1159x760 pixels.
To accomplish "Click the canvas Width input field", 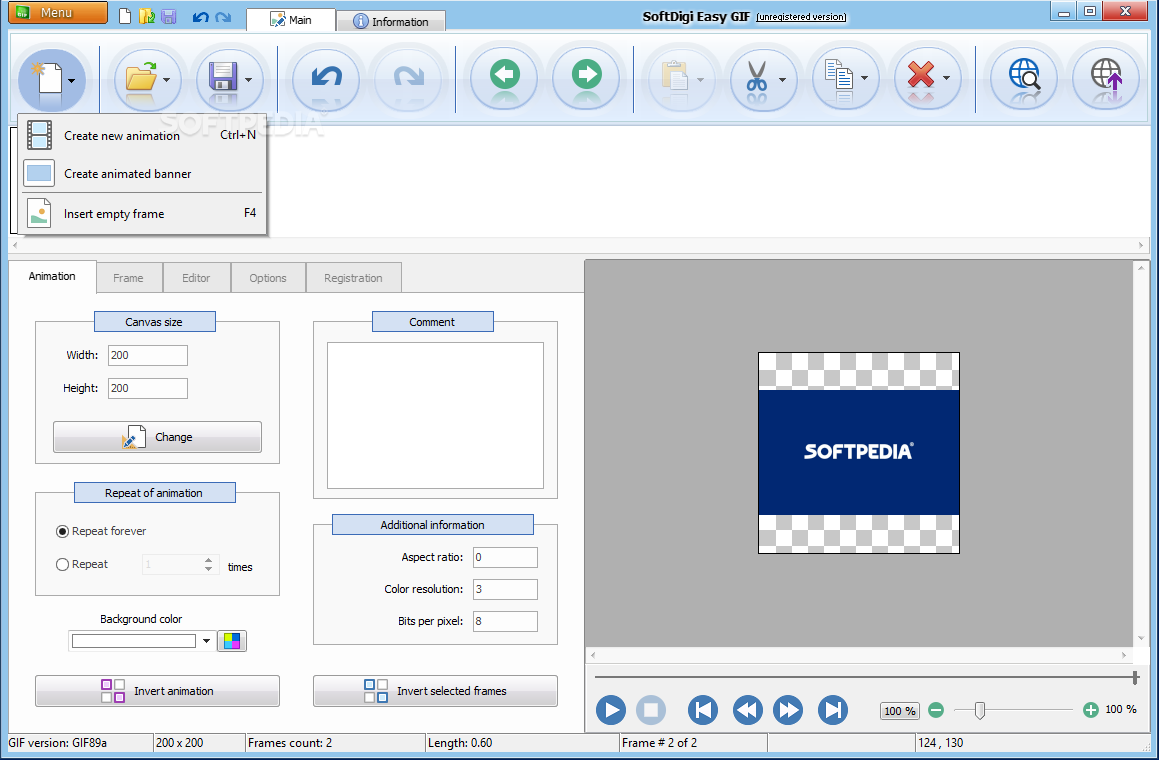I will point(148,356).
